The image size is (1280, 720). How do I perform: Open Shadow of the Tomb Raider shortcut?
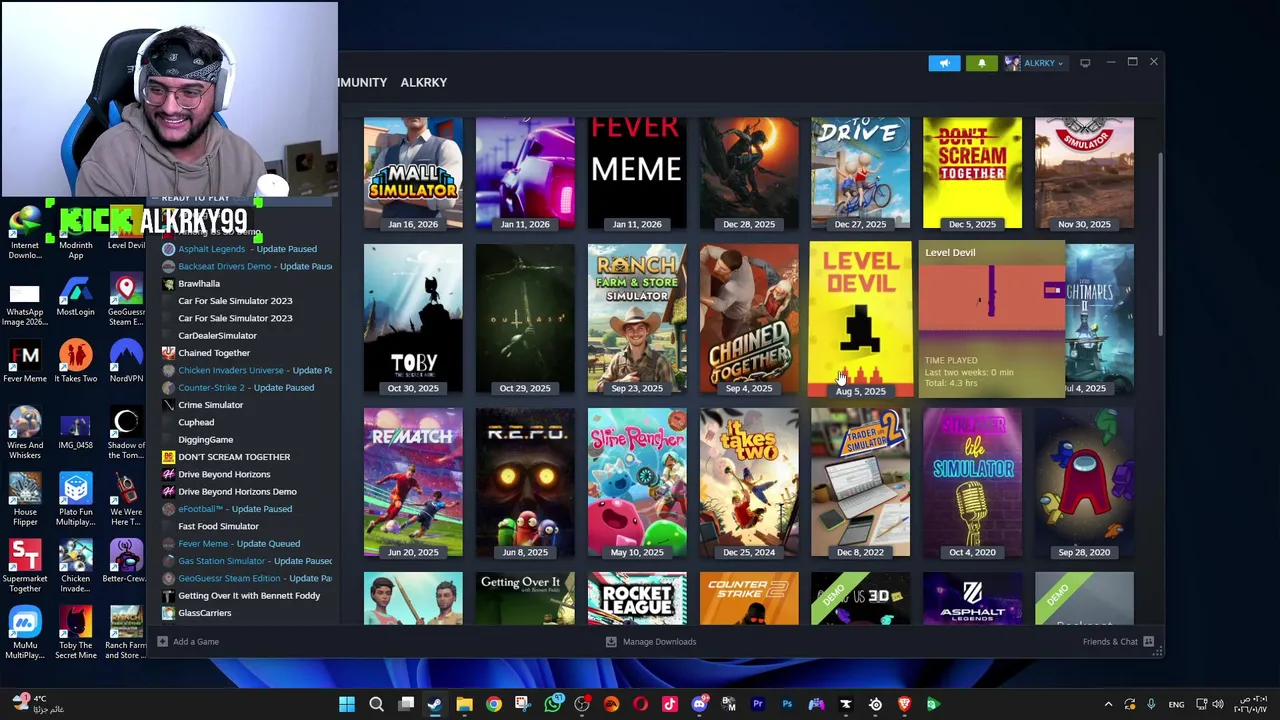[x=126, y=434]
